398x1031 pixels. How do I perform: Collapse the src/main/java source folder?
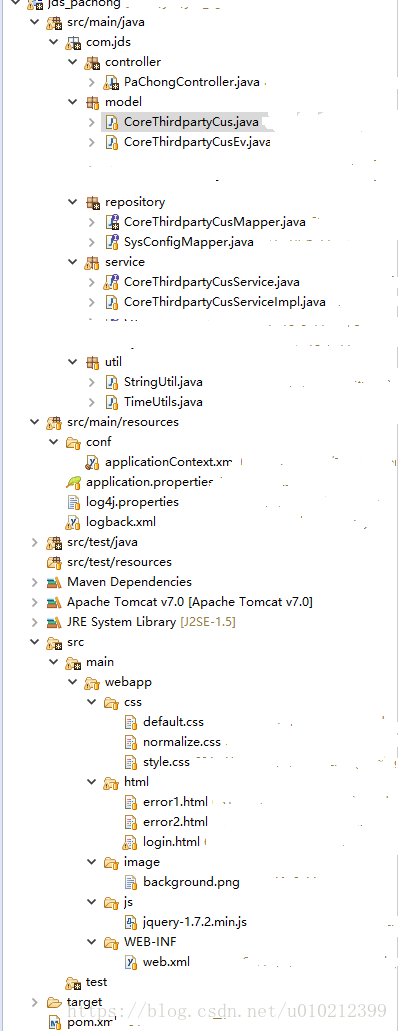coord(34,22)
